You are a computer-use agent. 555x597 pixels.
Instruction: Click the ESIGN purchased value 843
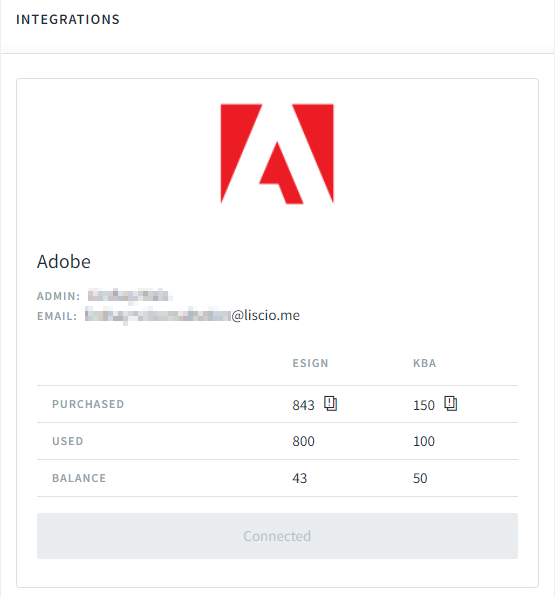pos(303,405)
